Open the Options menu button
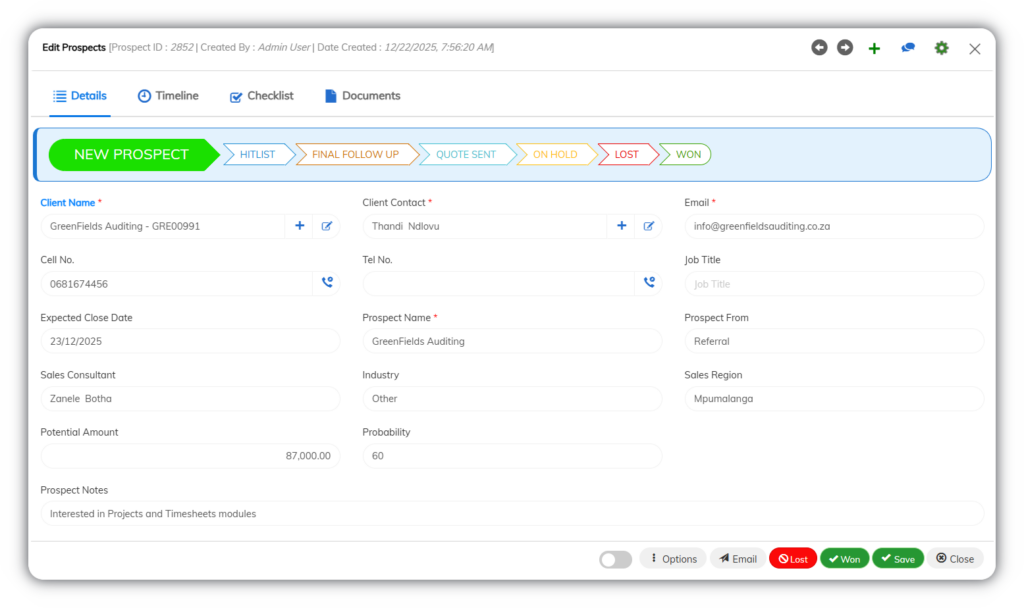 pyautogui.click(x=673, y=559)
